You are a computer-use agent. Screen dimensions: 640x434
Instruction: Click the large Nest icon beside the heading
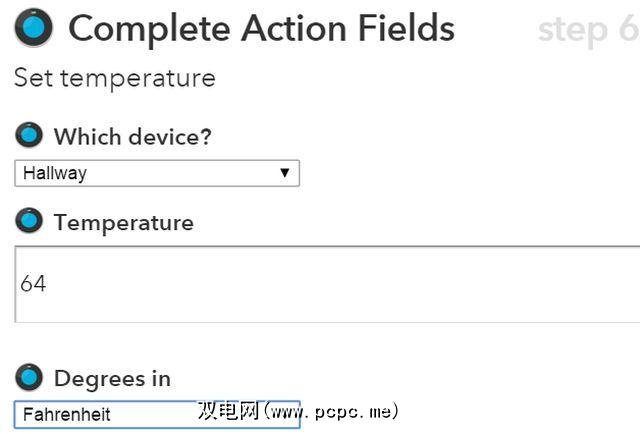34,29
